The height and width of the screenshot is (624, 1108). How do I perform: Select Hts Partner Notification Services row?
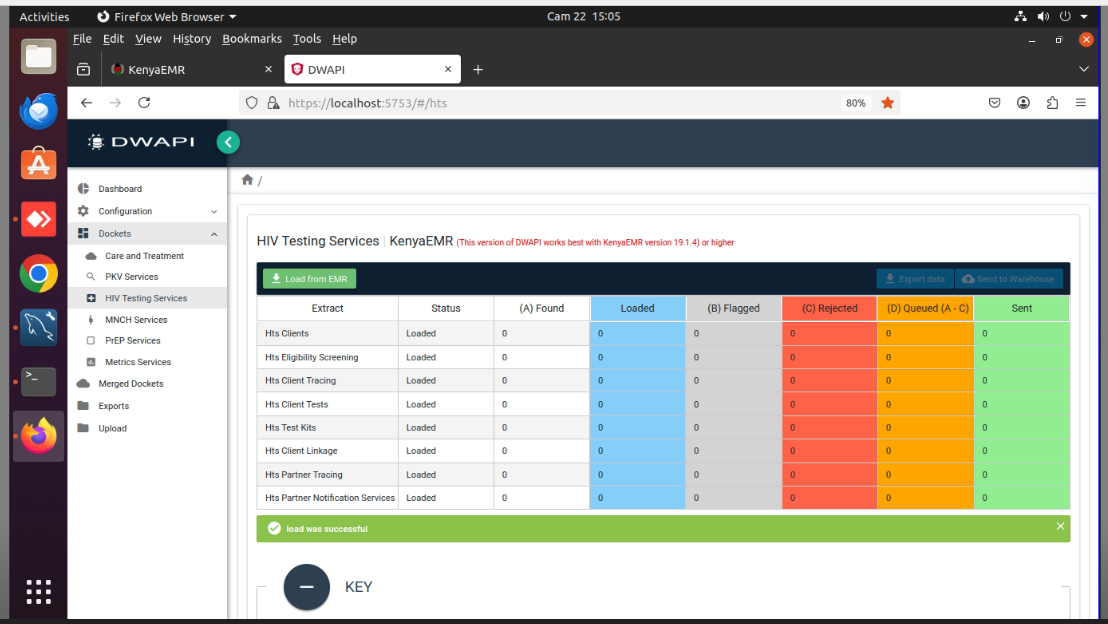point(664,498)
